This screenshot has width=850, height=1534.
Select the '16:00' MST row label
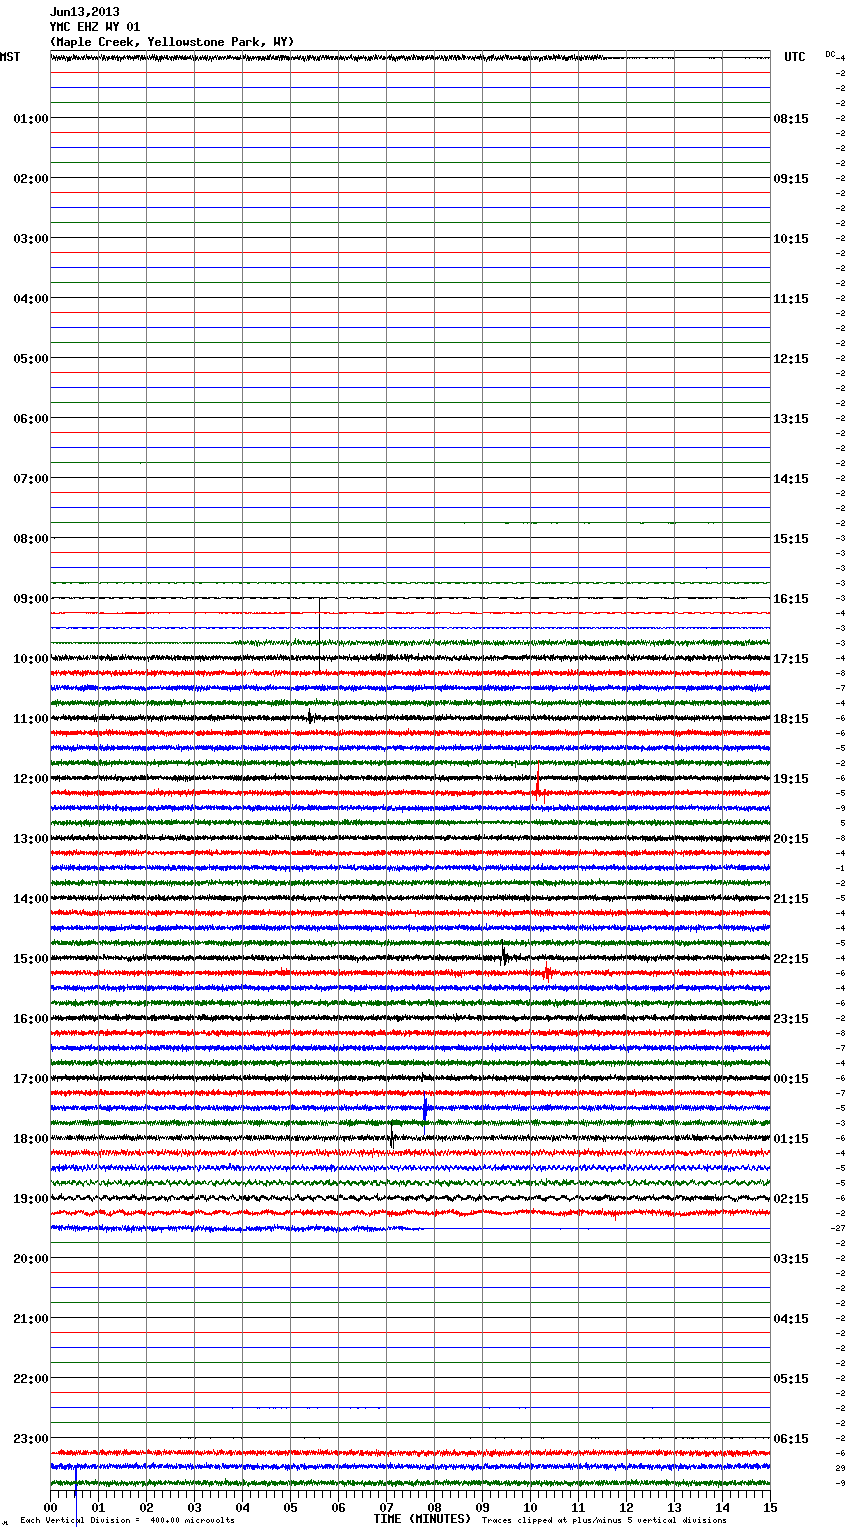click(30, 1019)
